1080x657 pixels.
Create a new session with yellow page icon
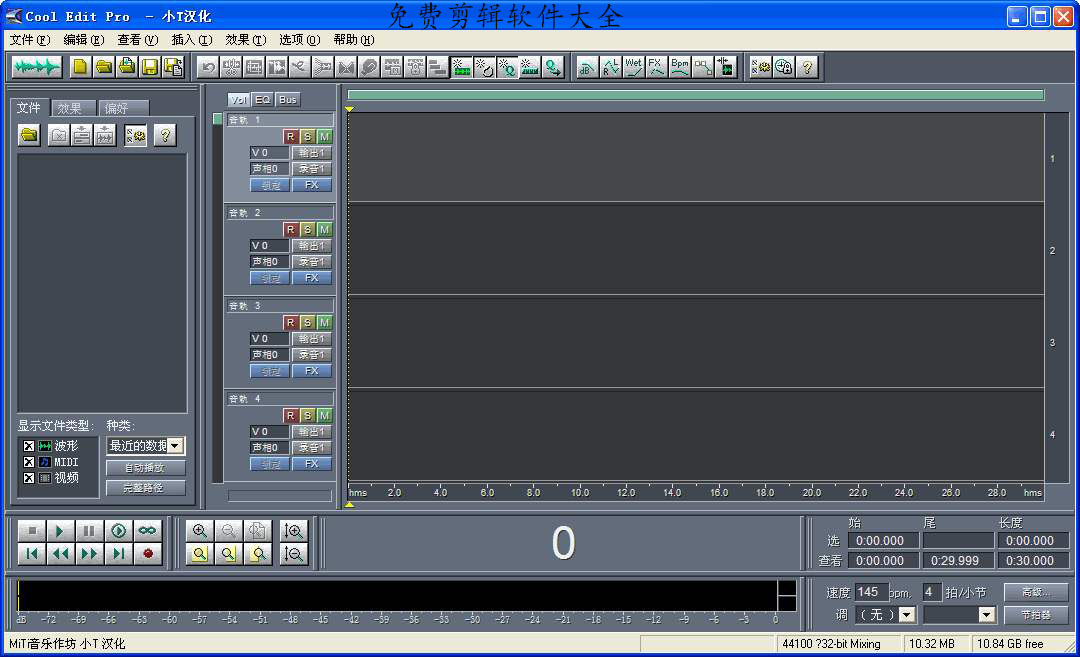click(81, 67)
